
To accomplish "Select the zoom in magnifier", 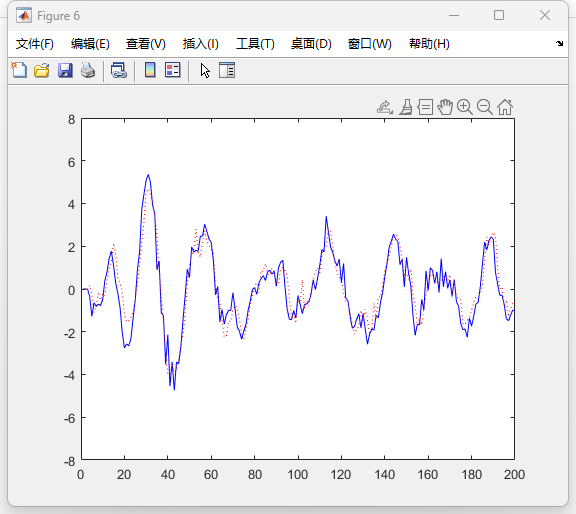I will pyautogui.click(x=465, y=107).
